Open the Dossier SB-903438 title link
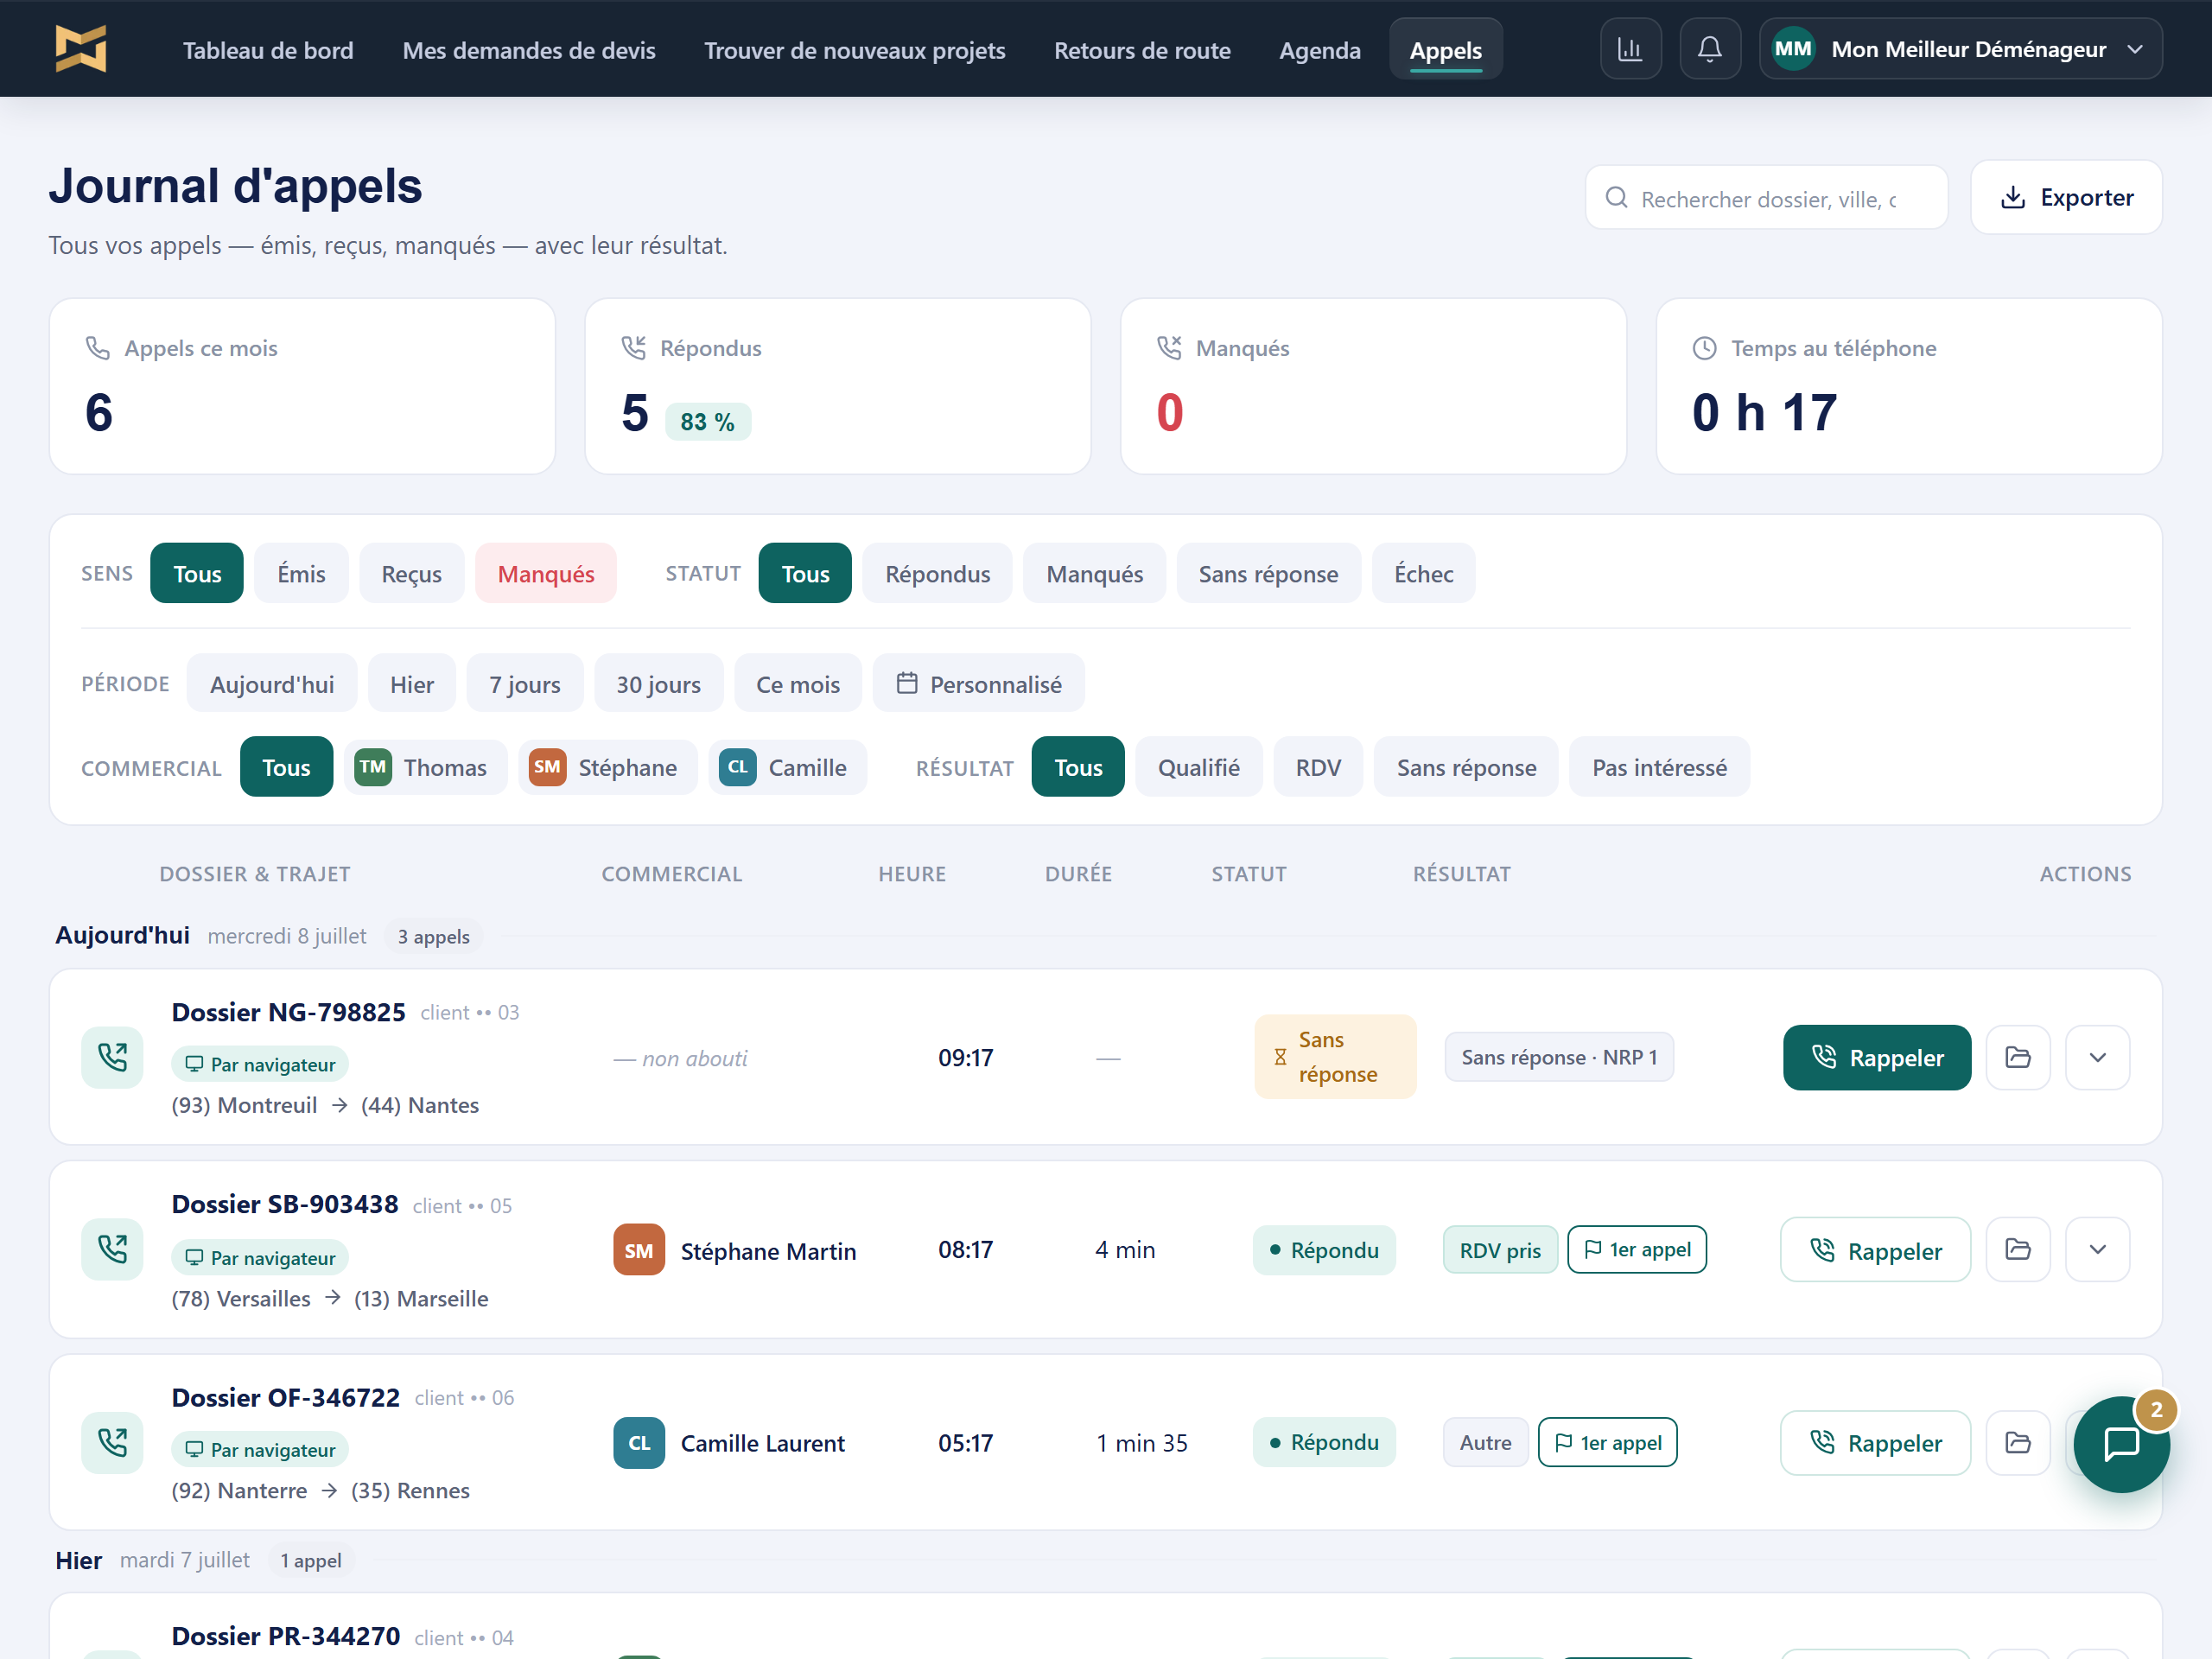Image resolution: width=2212 pixels, height=1659 pixels. pos(285,1204)
